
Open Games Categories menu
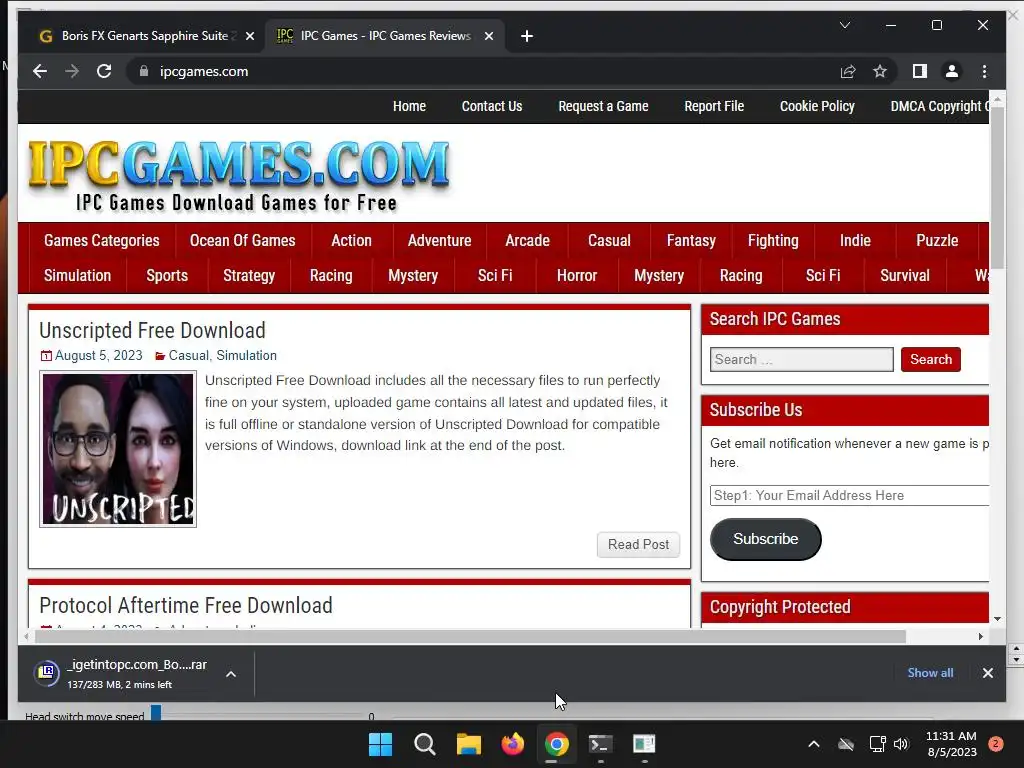tap(101, 240)
